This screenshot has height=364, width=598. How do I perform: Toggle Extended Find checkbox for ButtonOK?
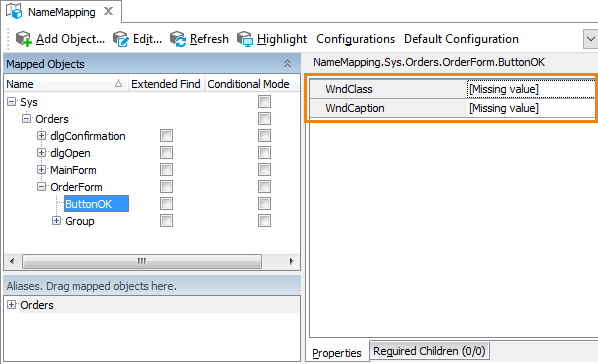click(166, 204)
